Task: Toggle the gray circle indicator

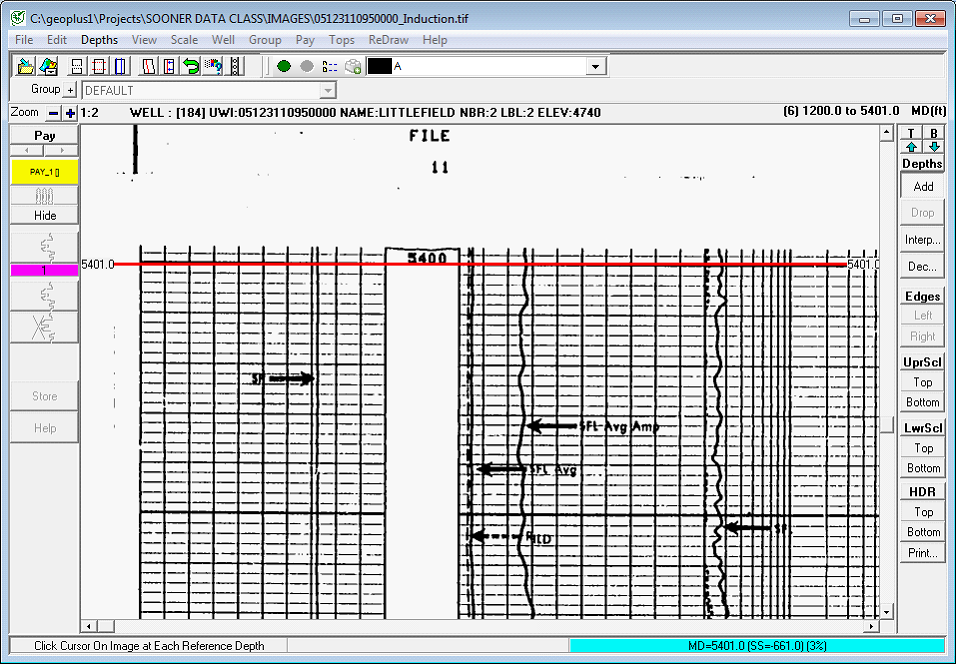Action: [307, 66]
